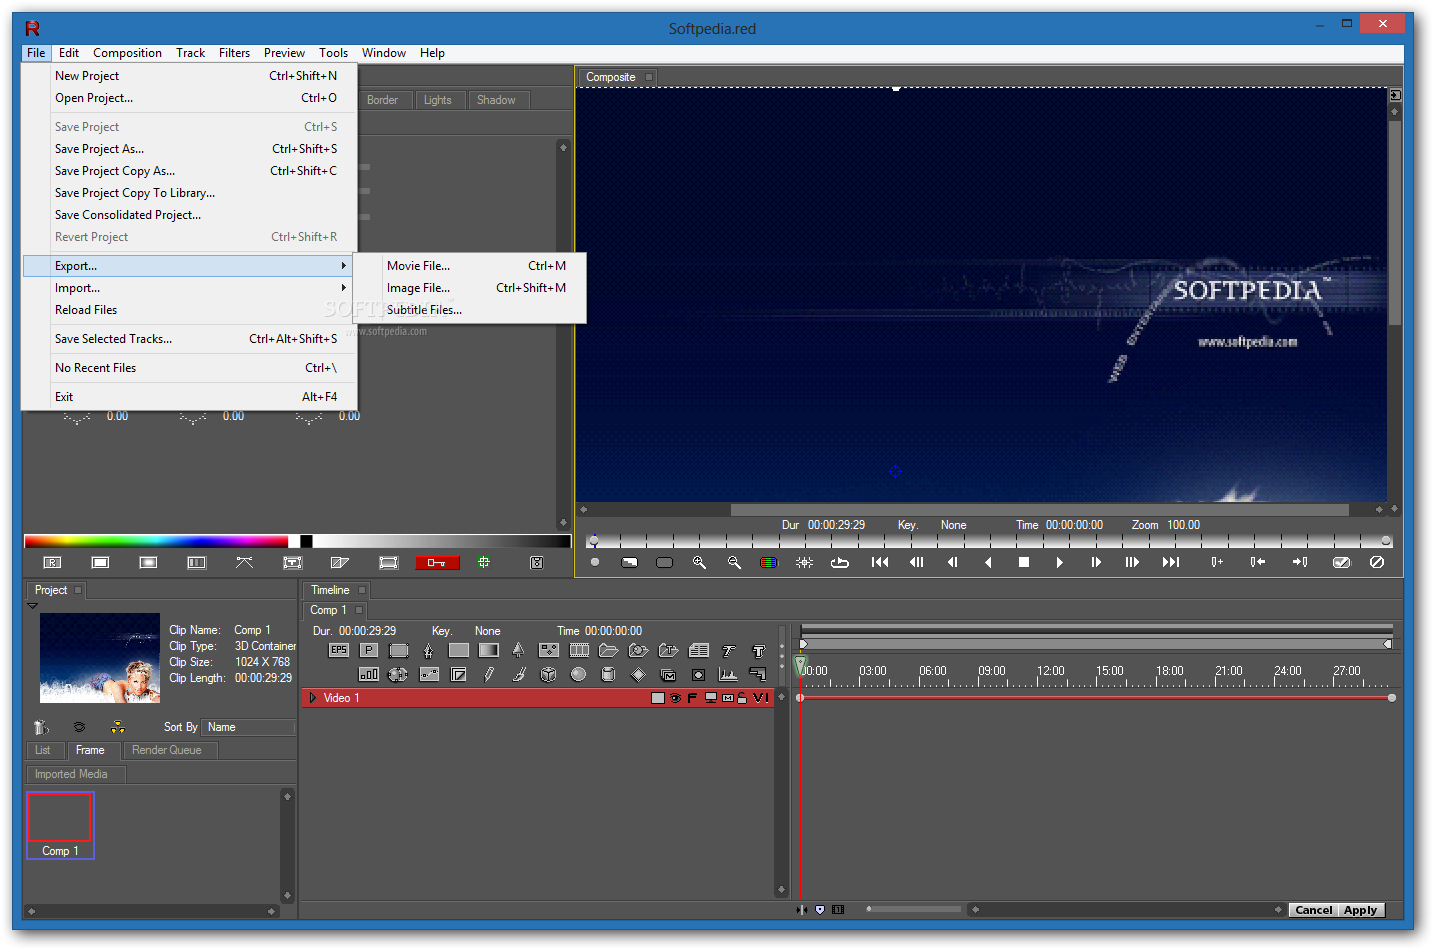Click the histogram chart tool icon

(x=727, y=674)
